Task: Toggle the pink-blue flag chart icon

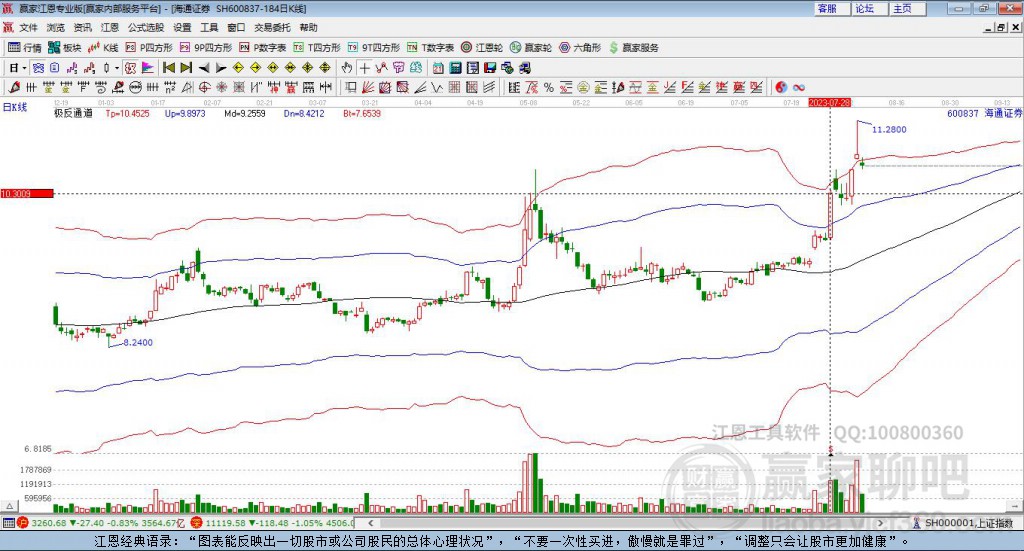Action: coord(148,68)
